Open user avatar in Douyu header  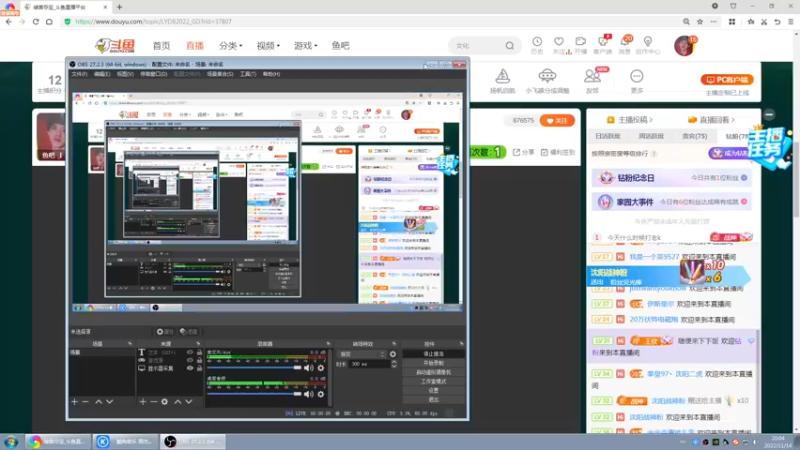coord(684,46)
